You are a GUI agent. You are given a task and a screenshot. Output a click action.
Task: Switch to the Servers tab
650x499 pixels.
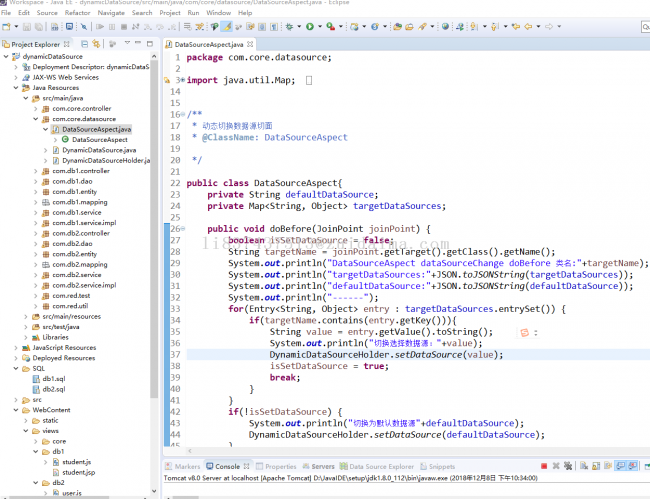[x=322, y=467]
